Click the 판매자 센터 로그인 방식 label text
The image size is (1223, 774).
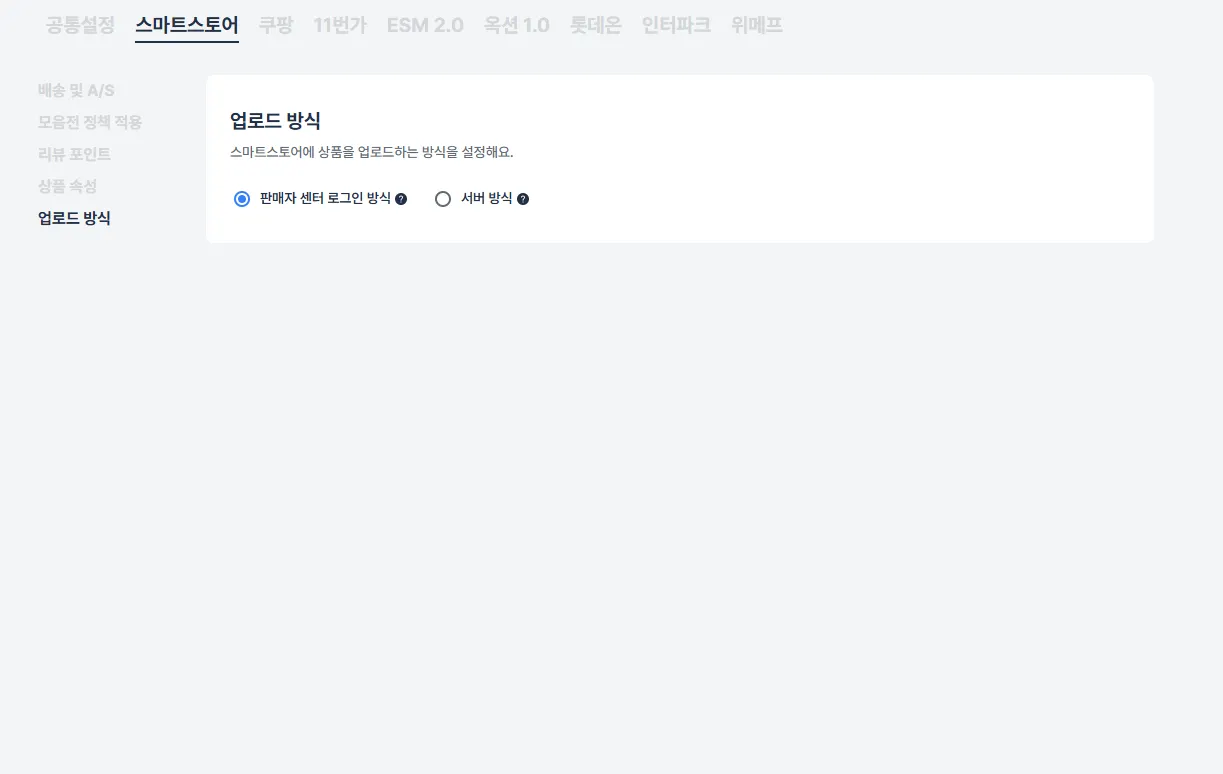pos(325,199)
